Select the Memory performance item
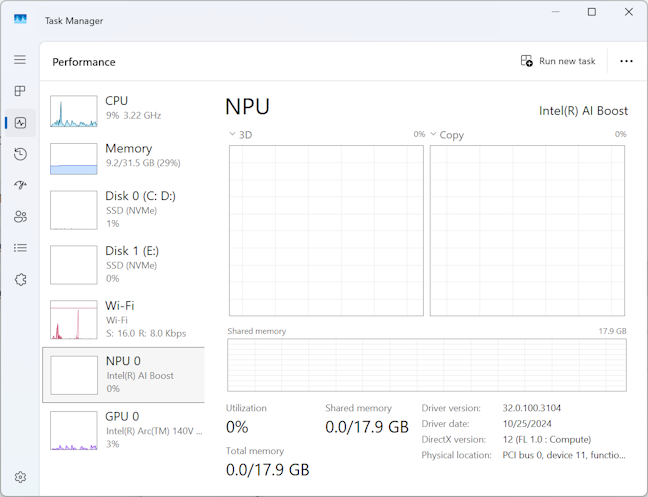 [123, 159]
